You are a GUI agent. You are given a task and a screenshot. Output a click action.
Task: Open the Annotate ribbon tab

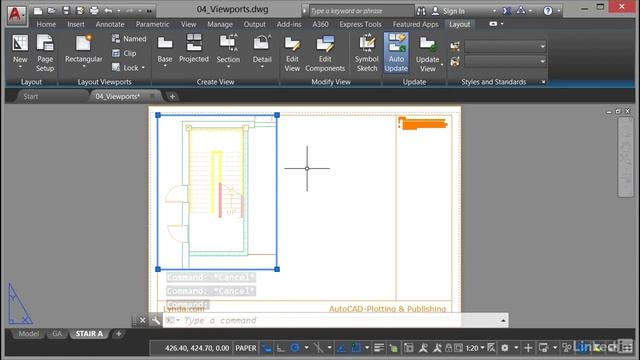[x=110, y=24]
